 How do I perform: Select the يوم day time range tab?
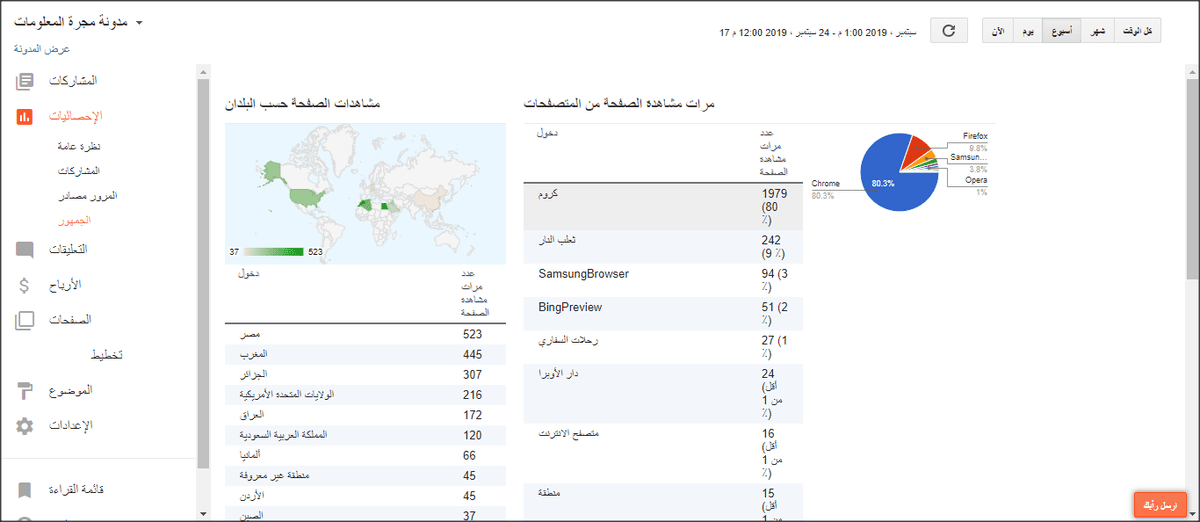coord(1028,31)
